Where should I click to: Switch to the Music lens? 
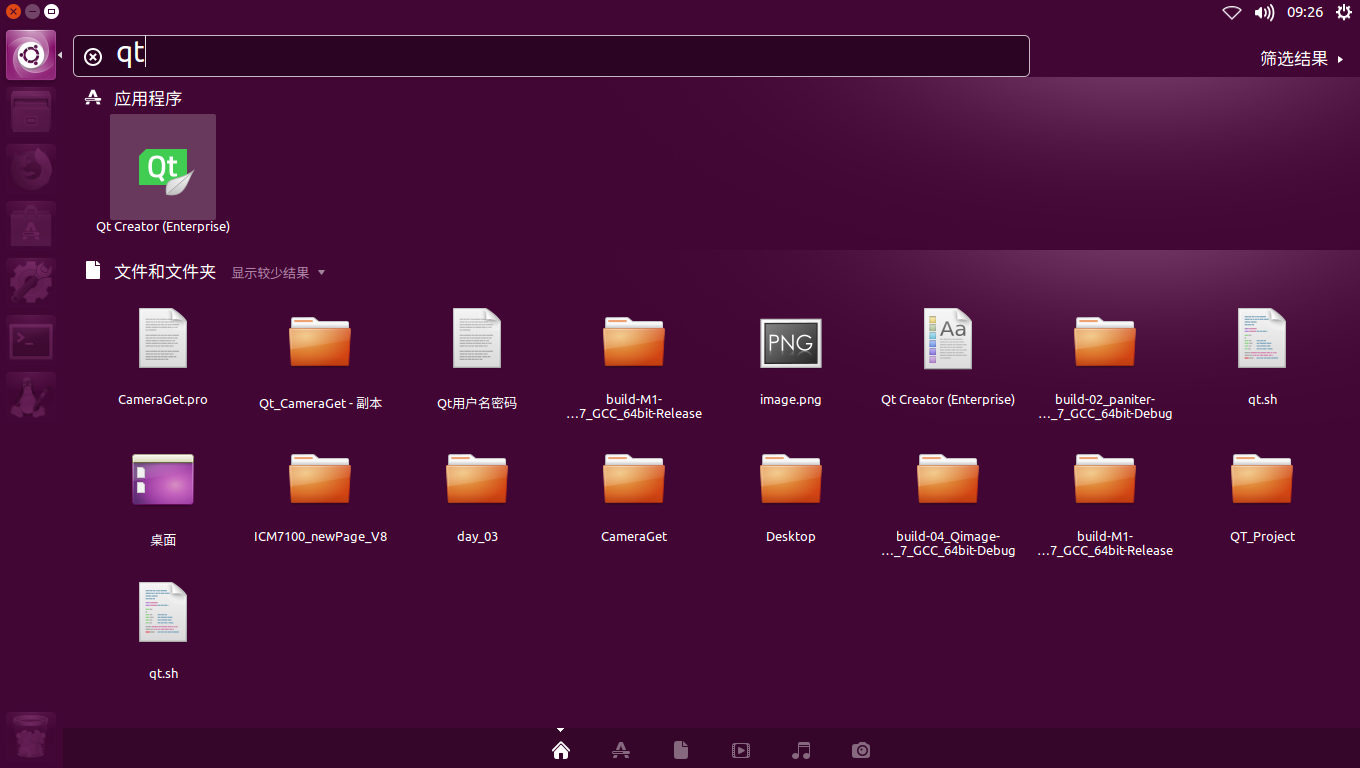pos(801,750)
